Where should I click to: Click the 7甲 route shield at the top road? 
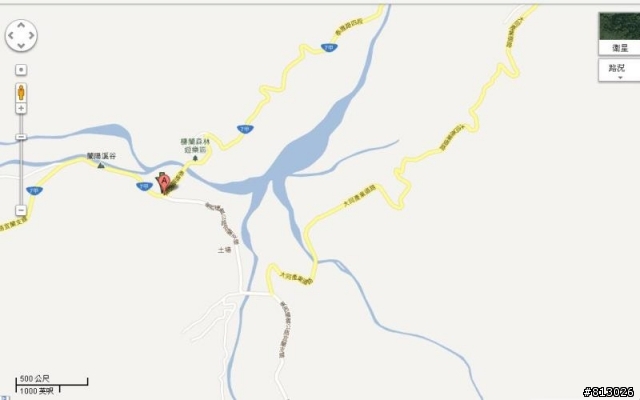click(329, 48)
